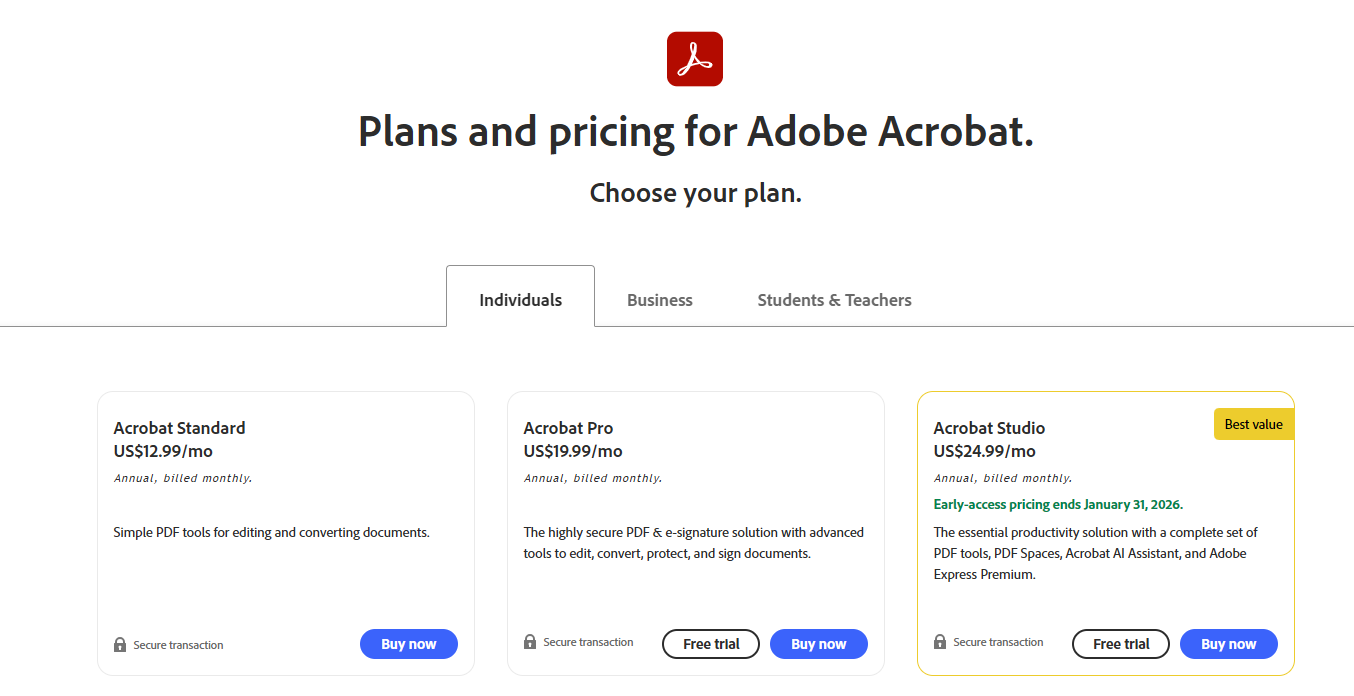The image size is (1354, 696).
Task: Switch to the Business tab
Action: point(659,299)
